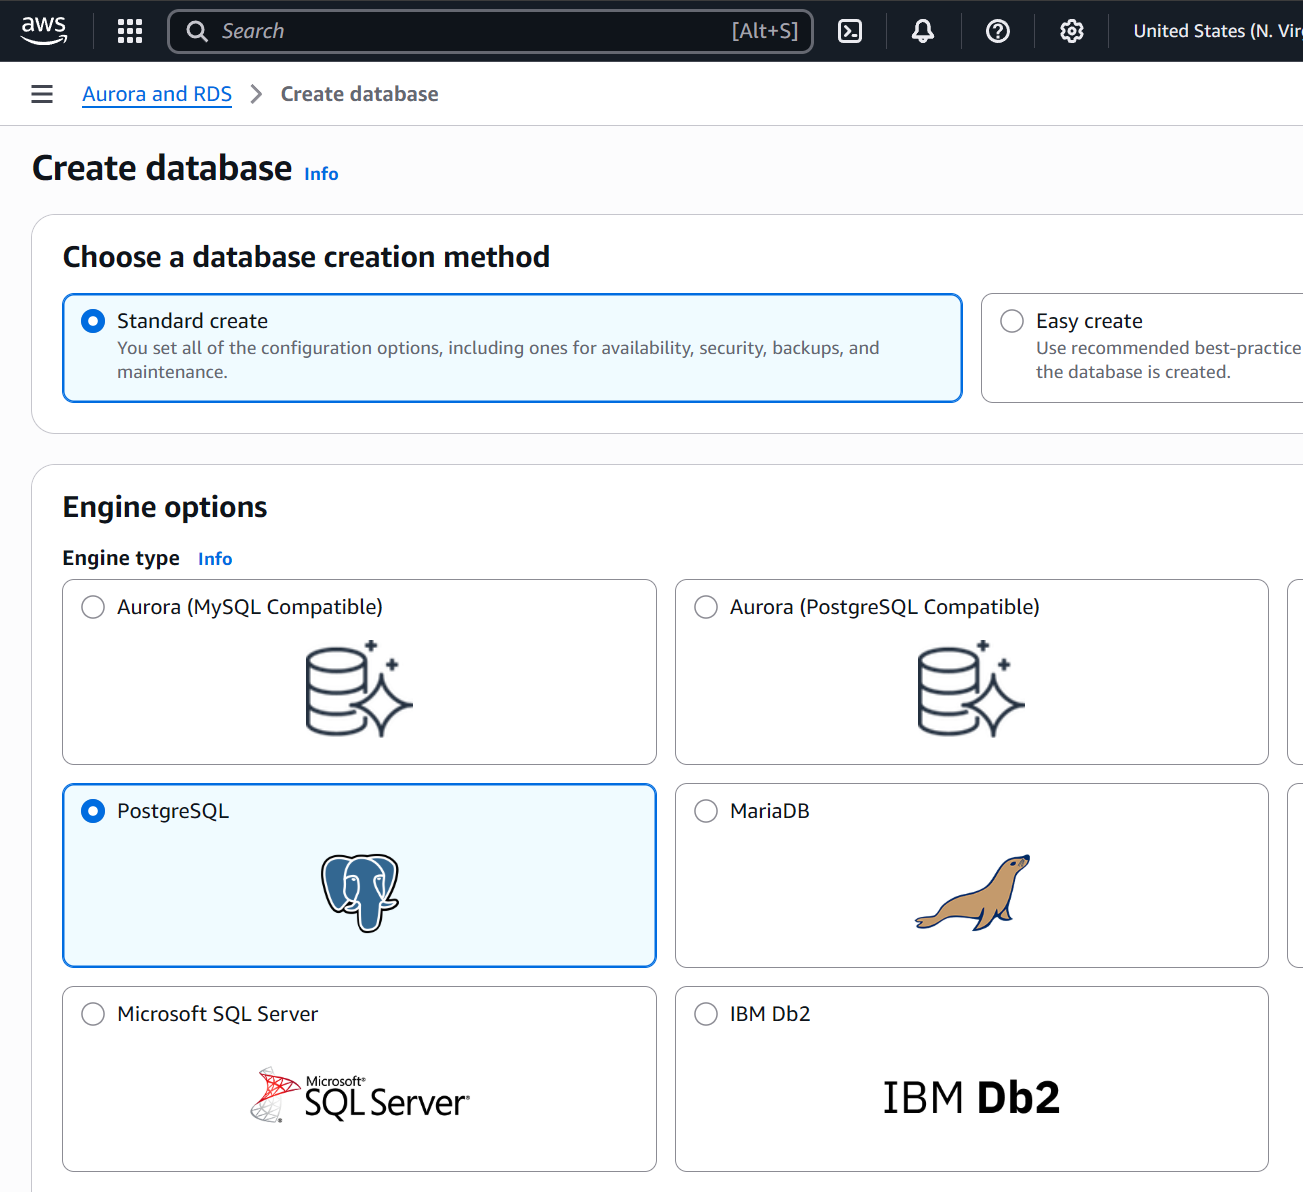The width and height of the screenshot is (1303, 1192).
Task: Go to Aurora and RDS breadcrumb
Action: pyautogui.click(x=157, y=94)
